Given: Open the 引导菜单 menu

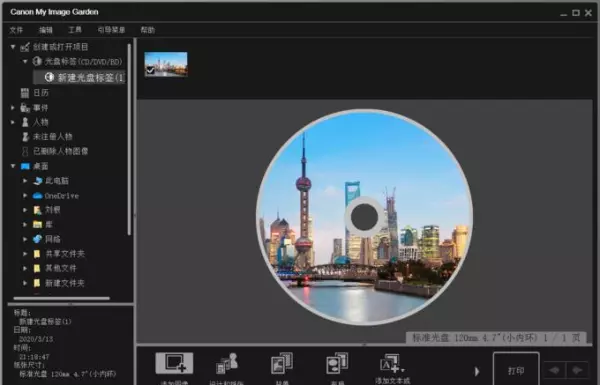Looking at the screenshot, I should point(111,30).
